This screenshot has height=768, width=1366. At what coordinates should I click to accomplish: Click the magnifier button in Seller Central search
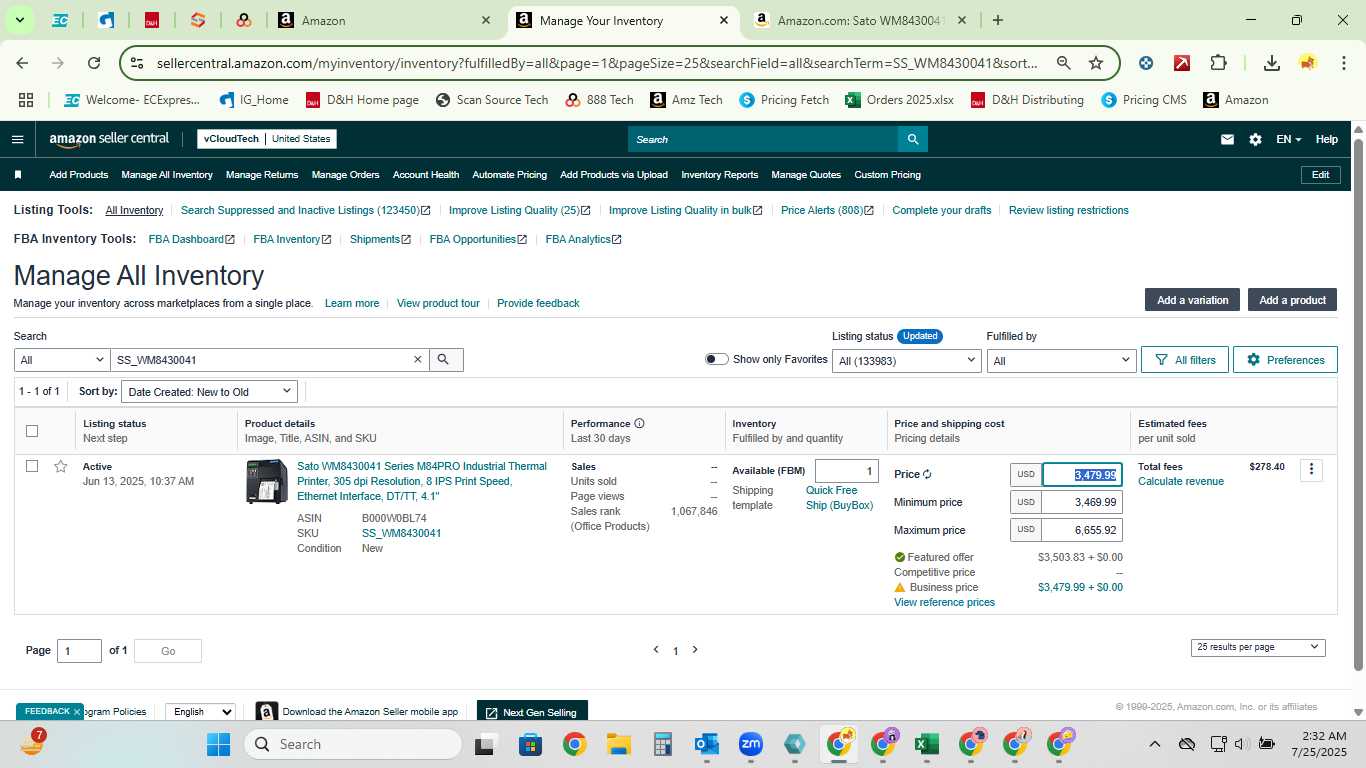(x=912, y=139)
